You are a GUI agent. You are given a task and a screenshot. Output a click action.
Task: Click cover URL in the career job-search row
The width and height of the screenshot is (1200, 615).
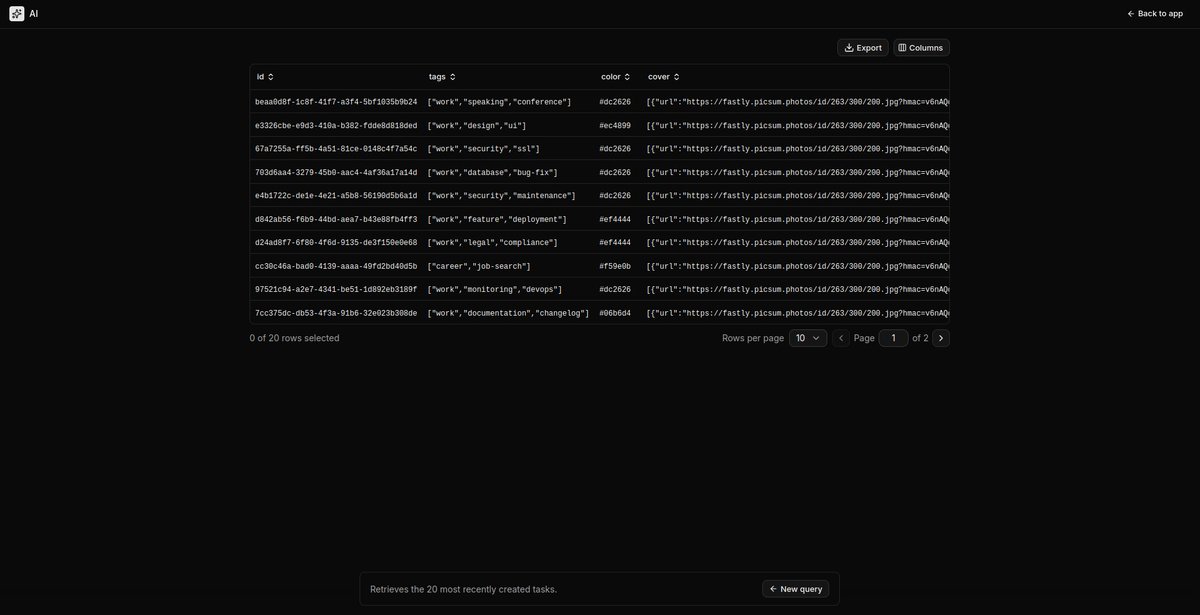coord(797,267)
